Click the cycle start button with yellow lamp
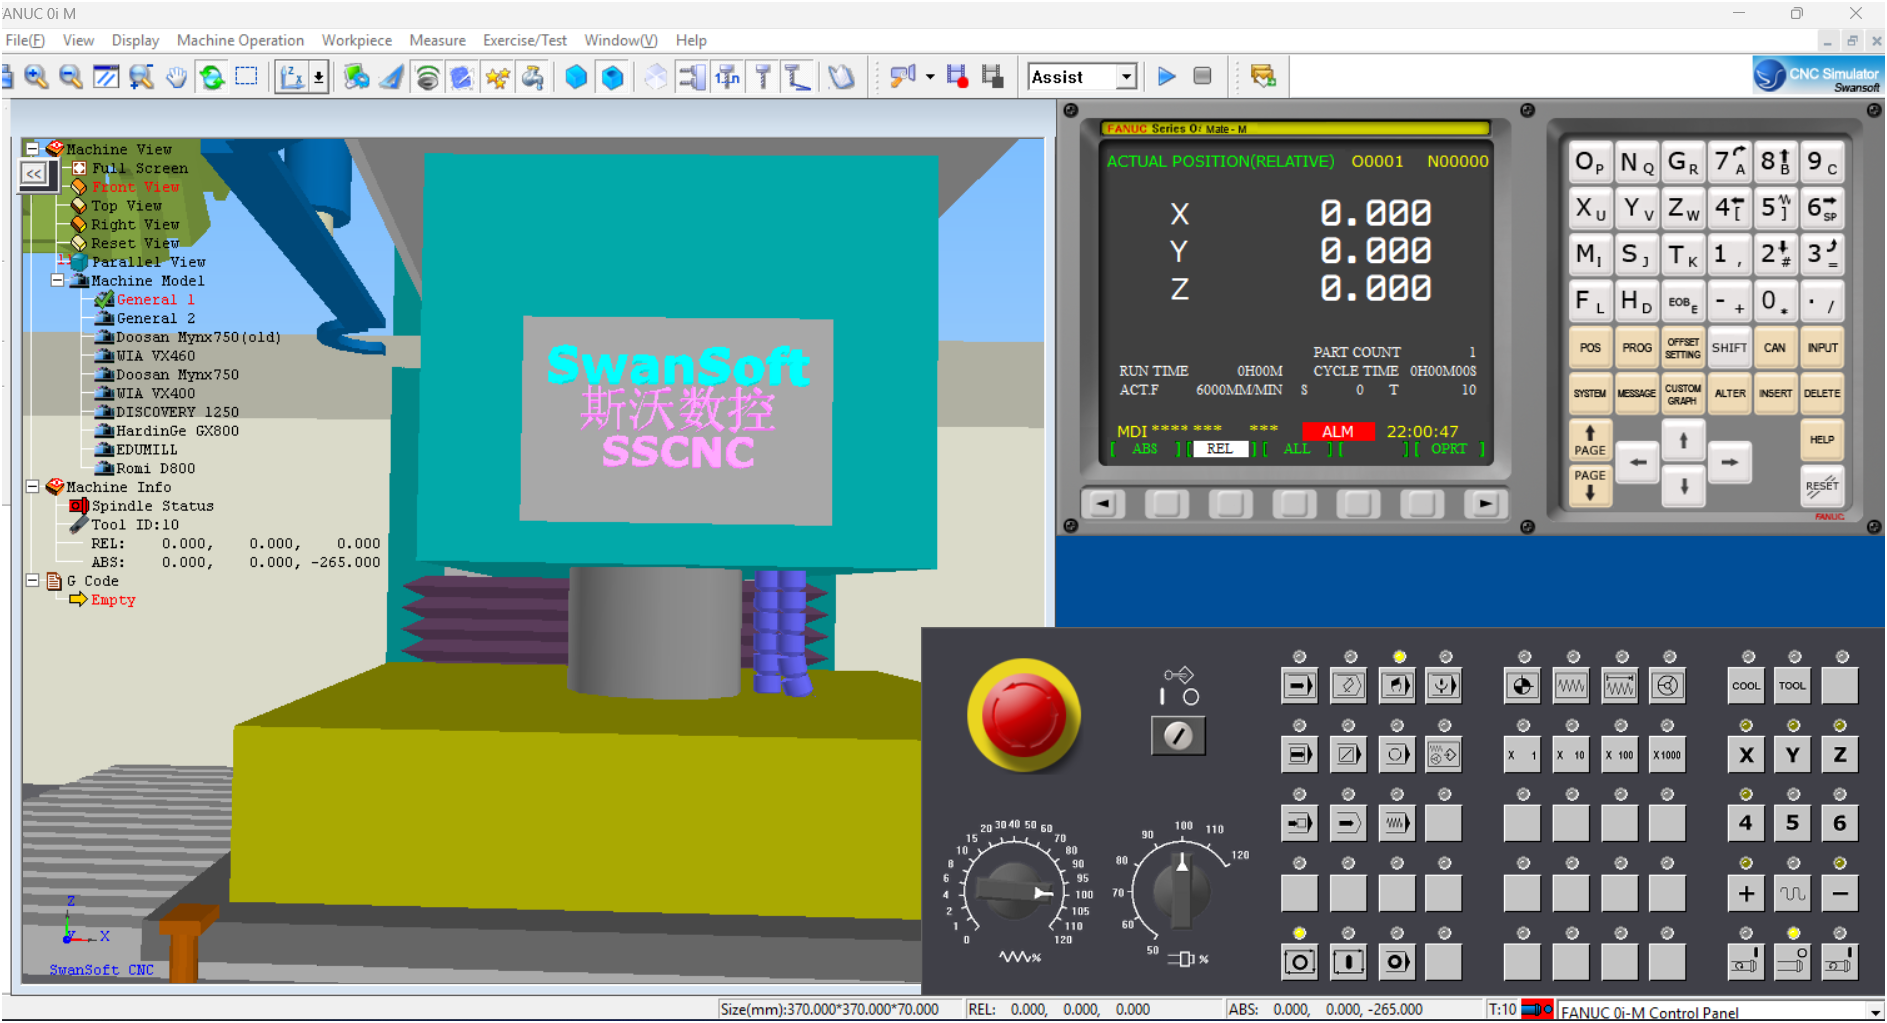 point(1299,962)
